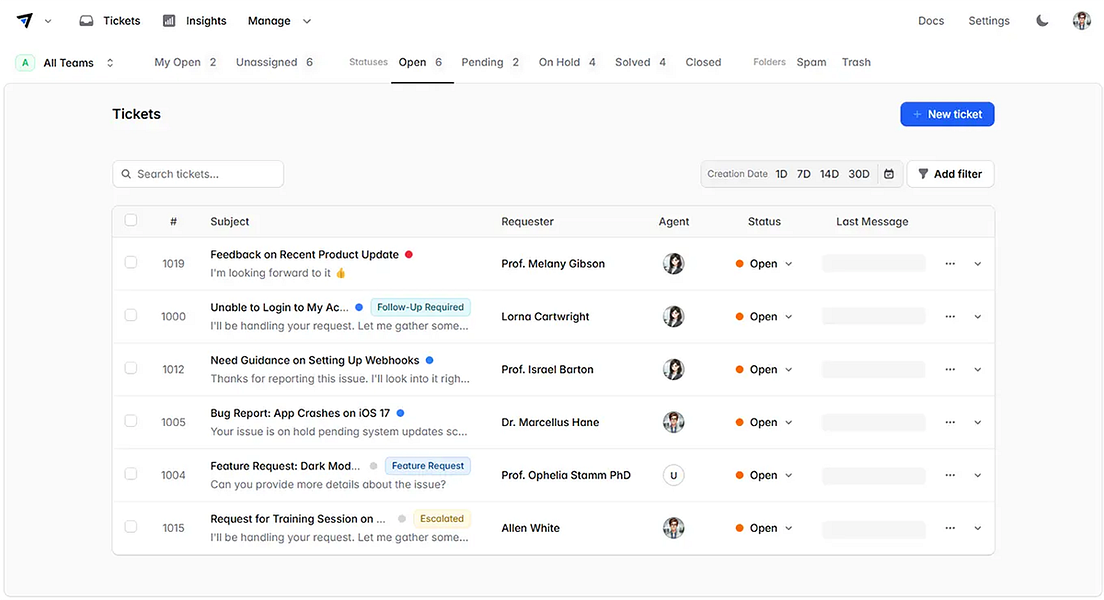This screenshot has width=1104, height=600.
Task: Click the Add filter button
Action: pyautogui.click(x=950, y=174)
